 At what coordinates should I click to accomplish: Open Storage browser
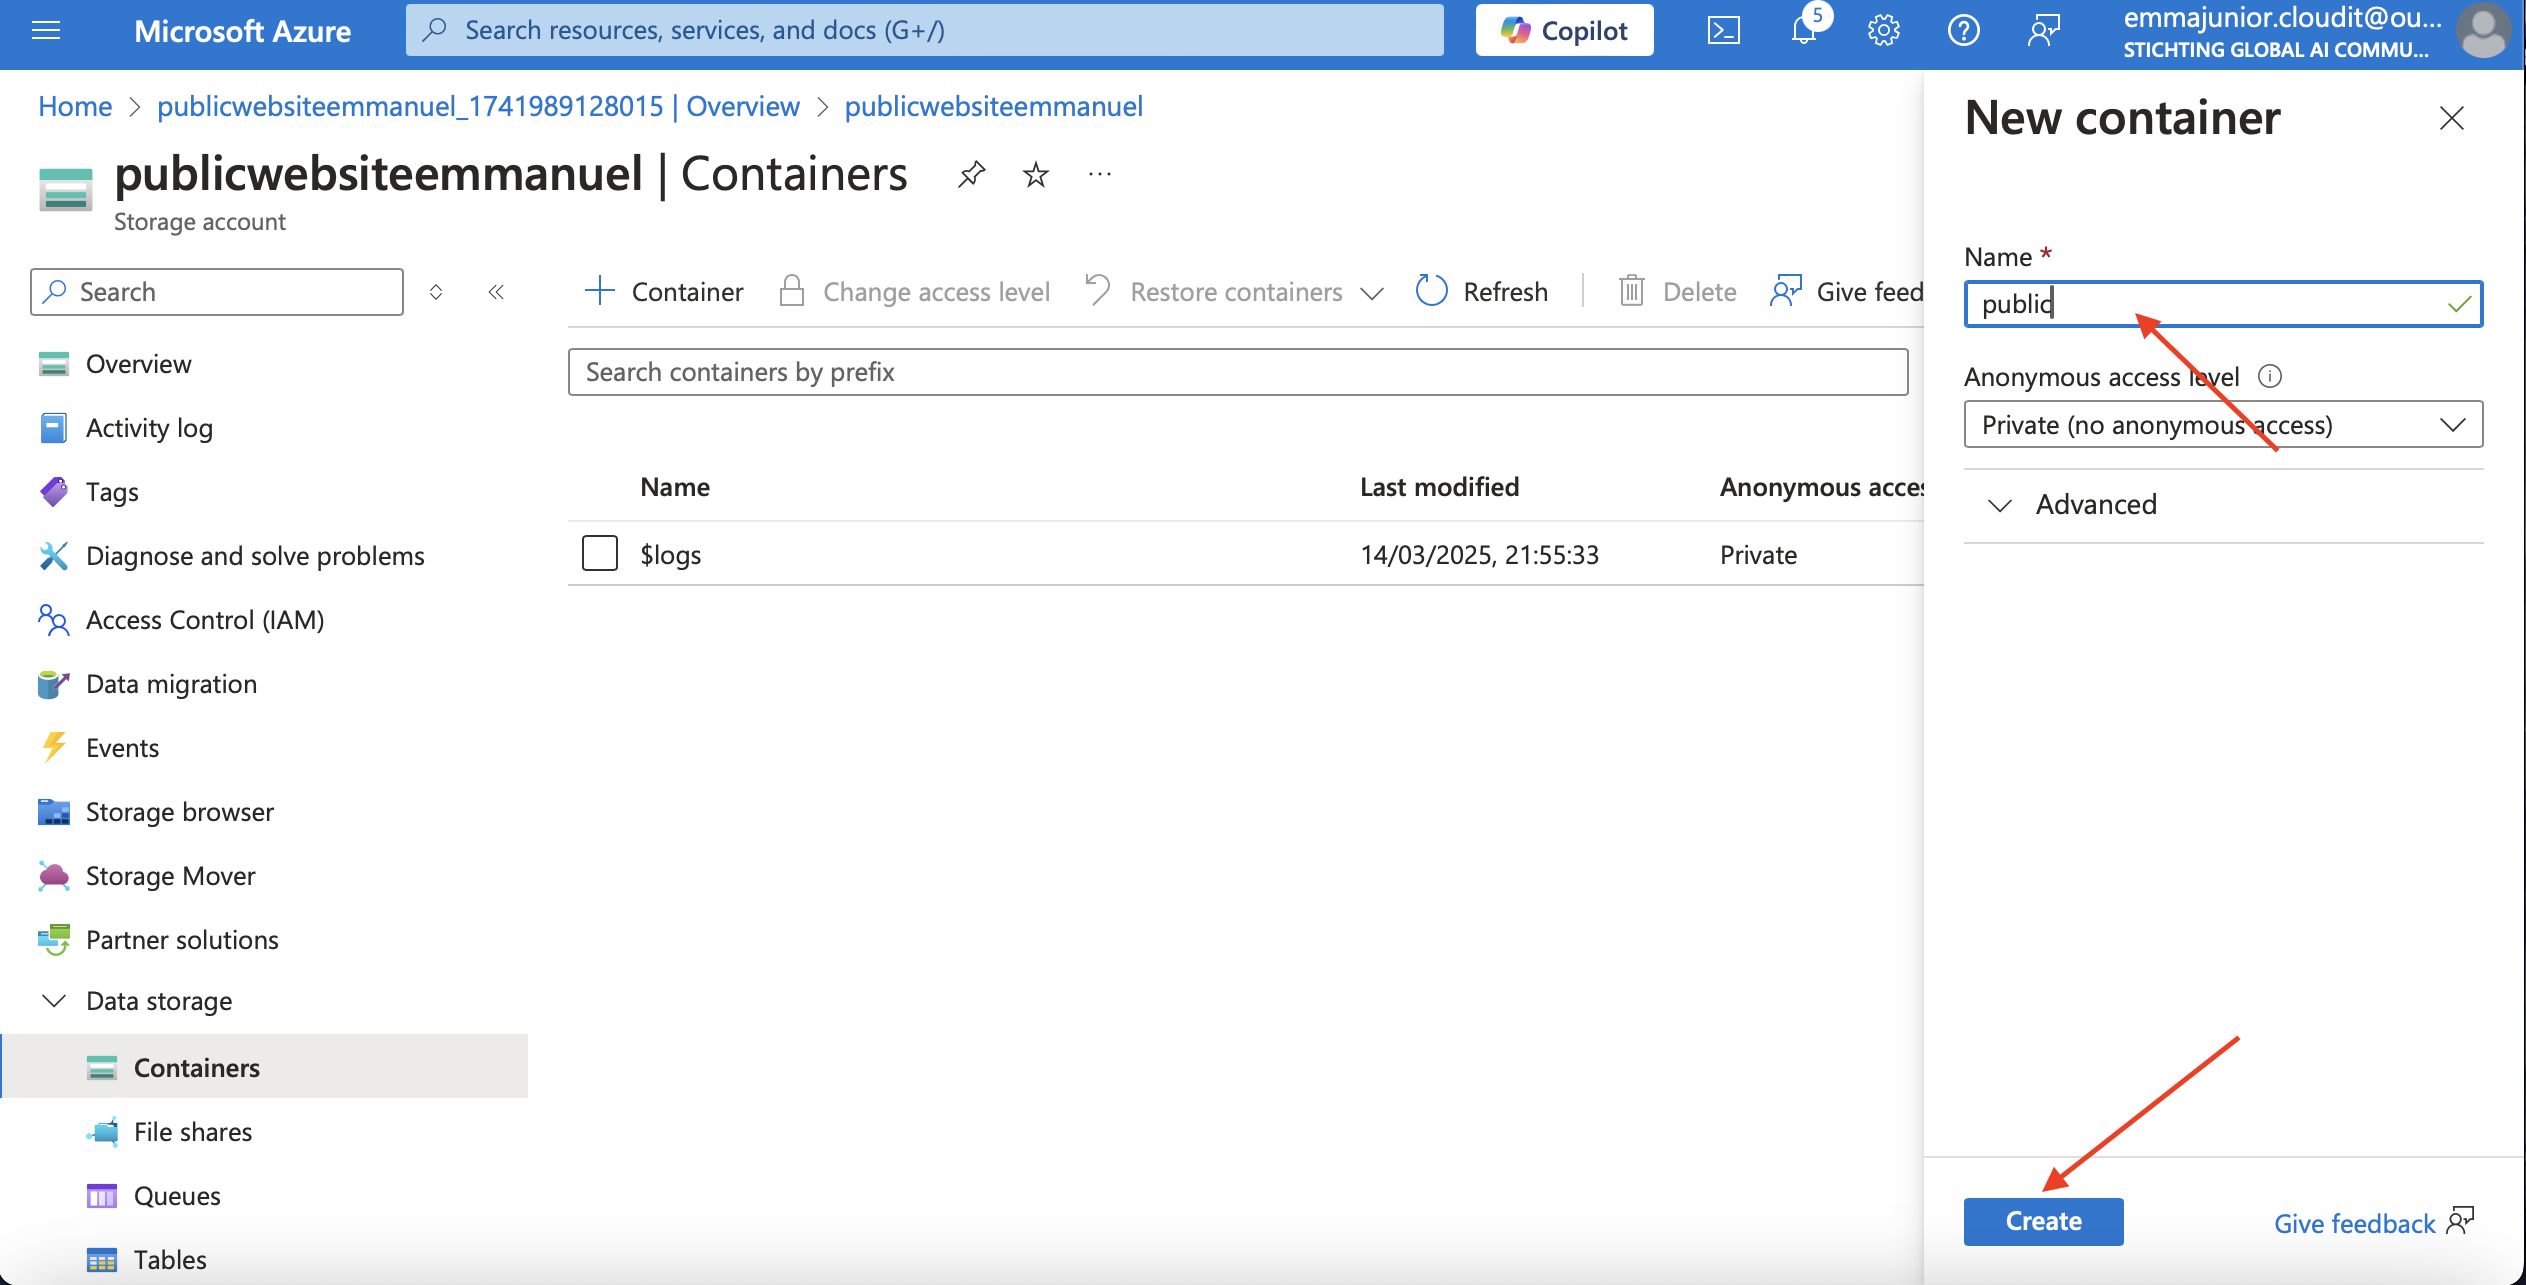pos(179,812)
